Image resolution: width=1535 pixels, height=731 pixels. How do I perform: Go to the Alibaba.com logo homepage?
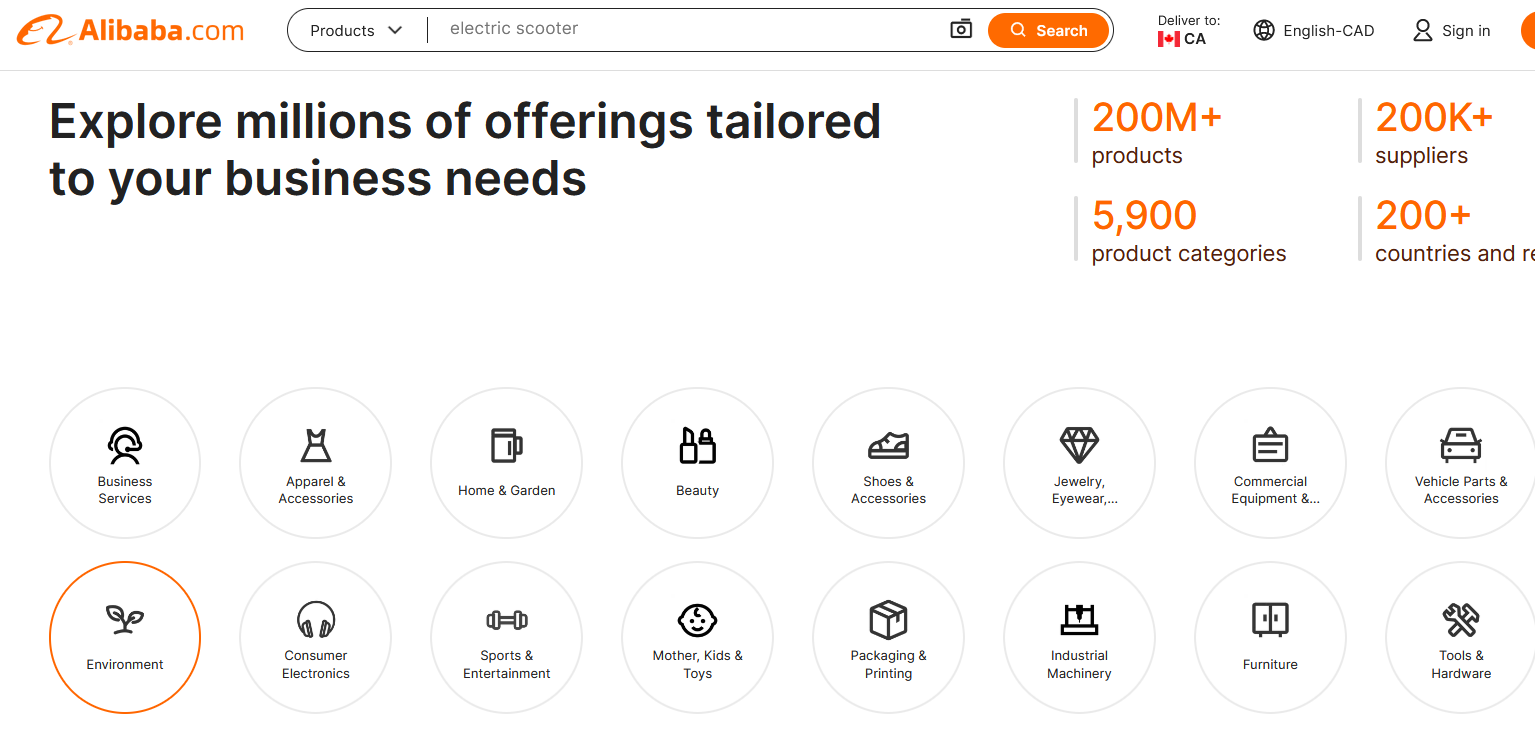click(130, 31)
